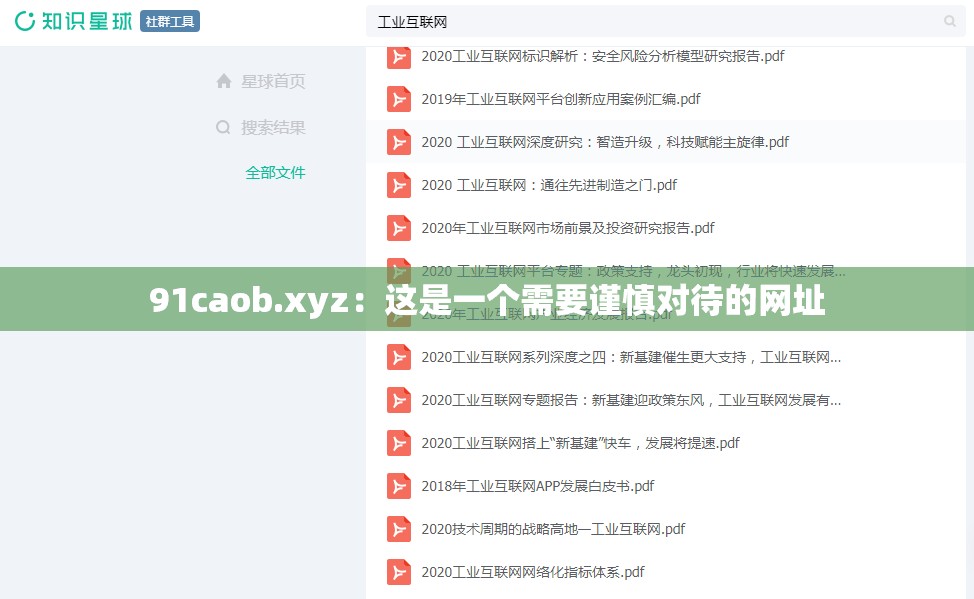The width and height of the screenshot is (974, 599).
Task: Click the home icon beside 星球首页
Action: tap(224, 81)
